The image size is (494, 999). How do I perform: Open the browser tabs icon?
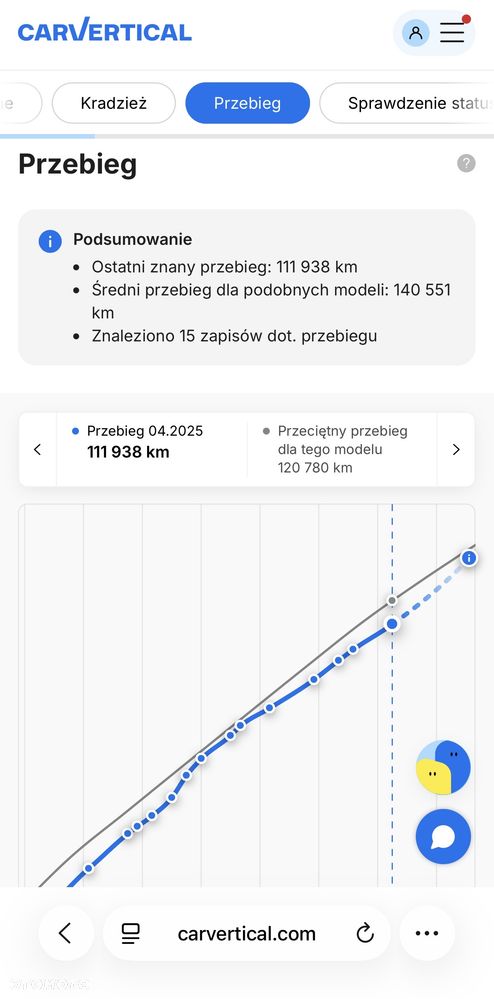point(131,933)
